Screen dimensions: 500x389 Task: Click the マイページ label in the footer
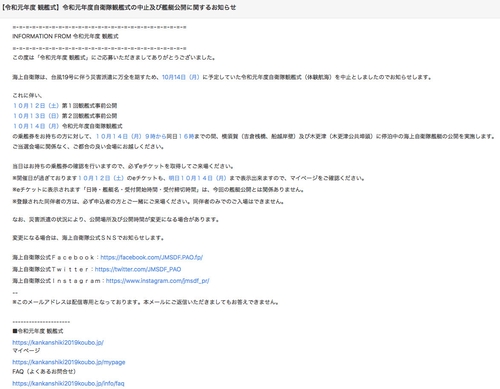pyautogui.click(x=26, y=350)
